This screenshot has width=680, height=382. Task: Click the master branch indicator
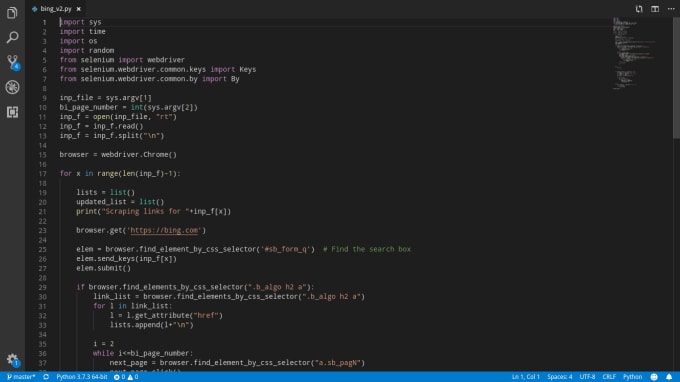pyautogui.click(x=21, y=377)
